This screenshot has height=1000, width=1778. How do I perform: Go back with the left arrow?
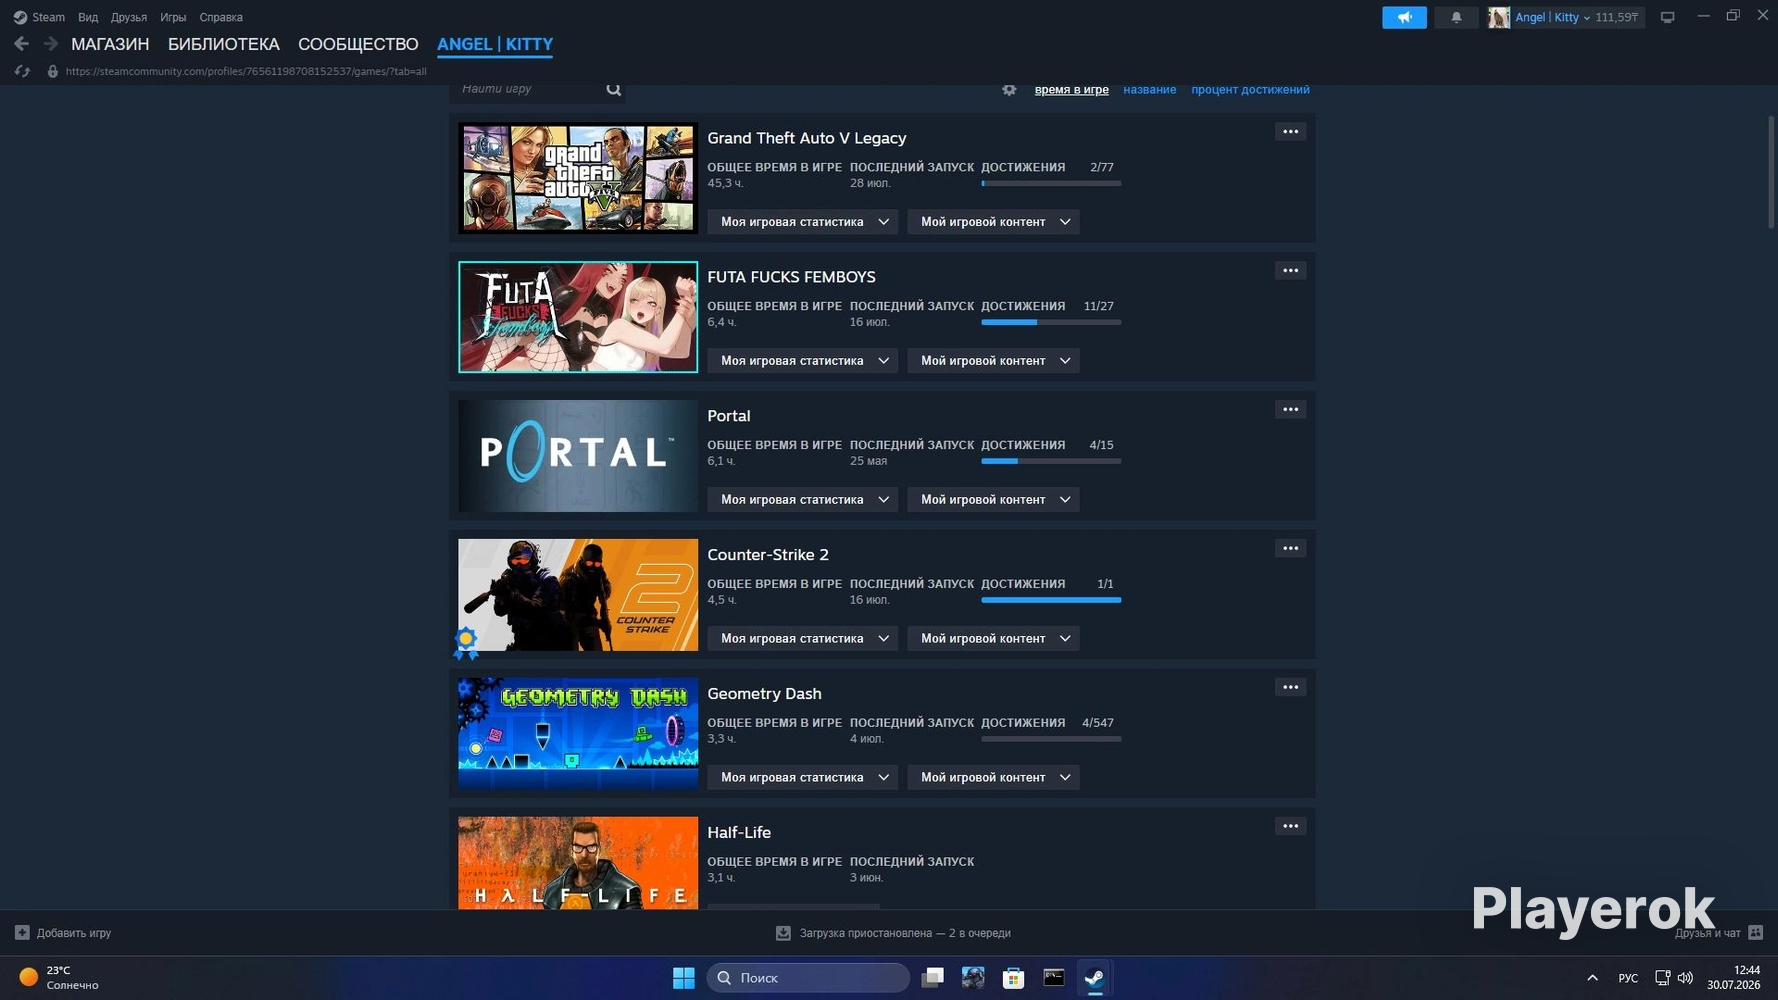coord(21,44)
